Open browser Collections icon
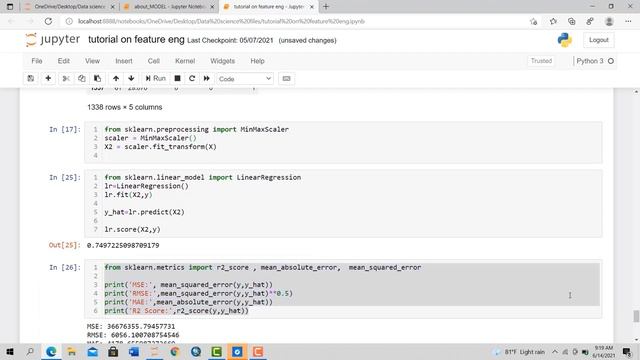This screenshot has height=360, width=640. [571, 21]
